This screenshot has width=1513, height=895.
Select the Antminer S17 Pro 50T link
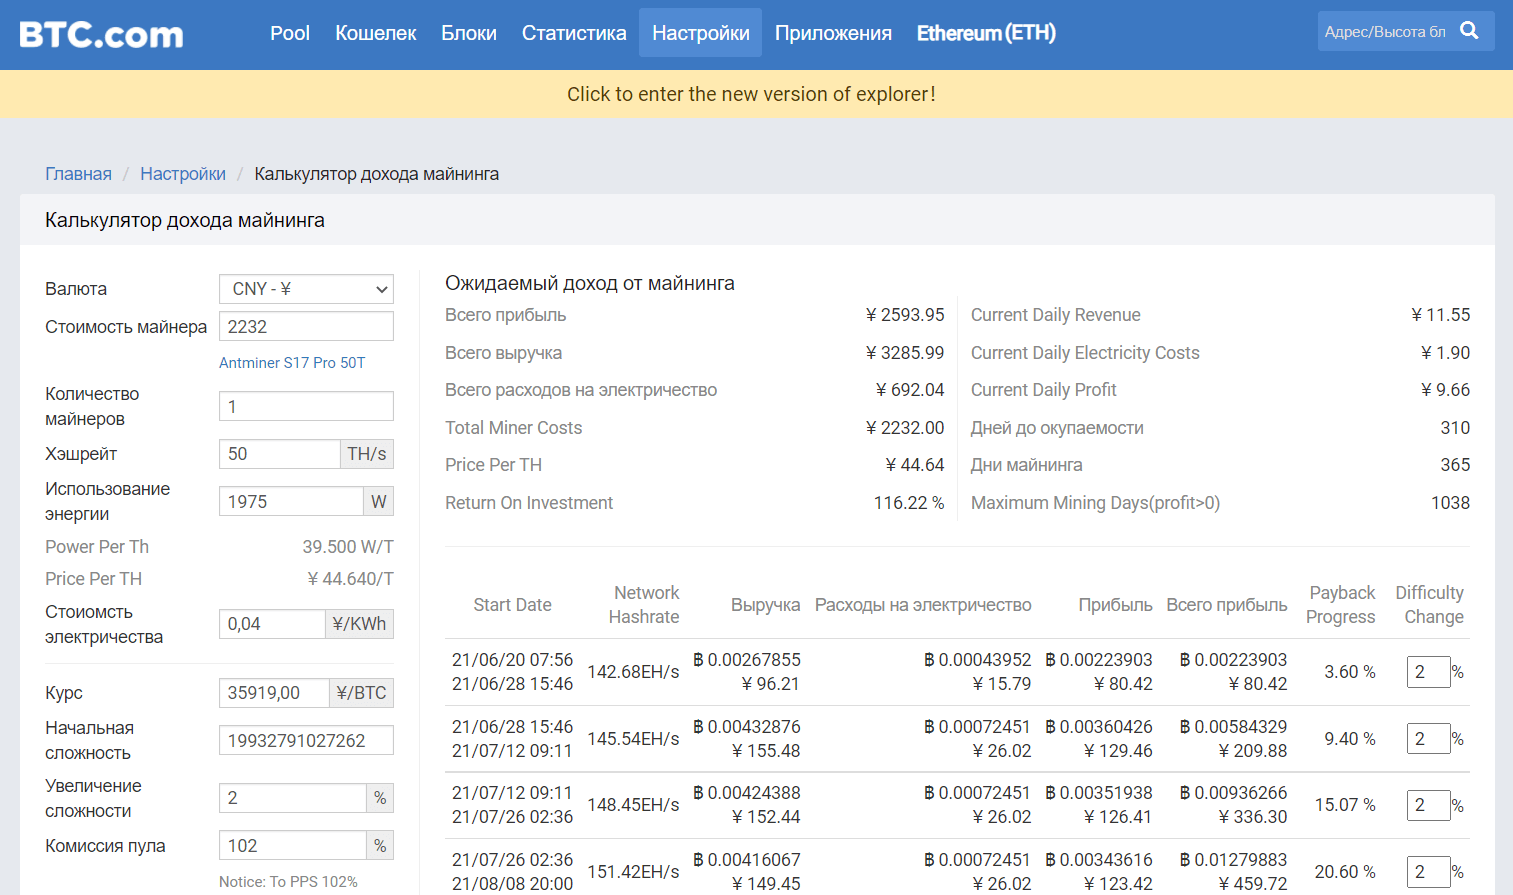(292, 363)
